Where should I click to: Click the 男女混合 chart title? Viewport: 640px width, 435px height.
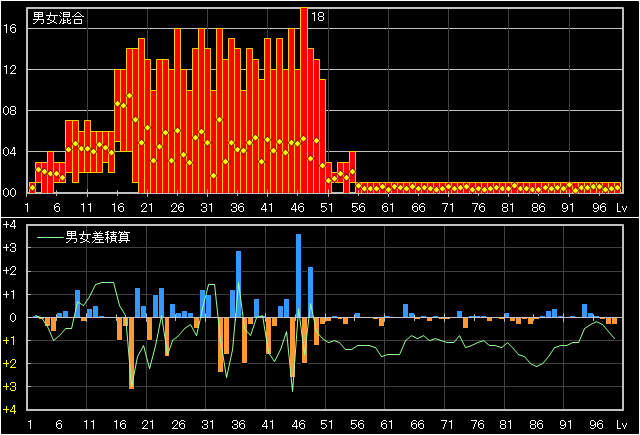[x=58, y=18]
